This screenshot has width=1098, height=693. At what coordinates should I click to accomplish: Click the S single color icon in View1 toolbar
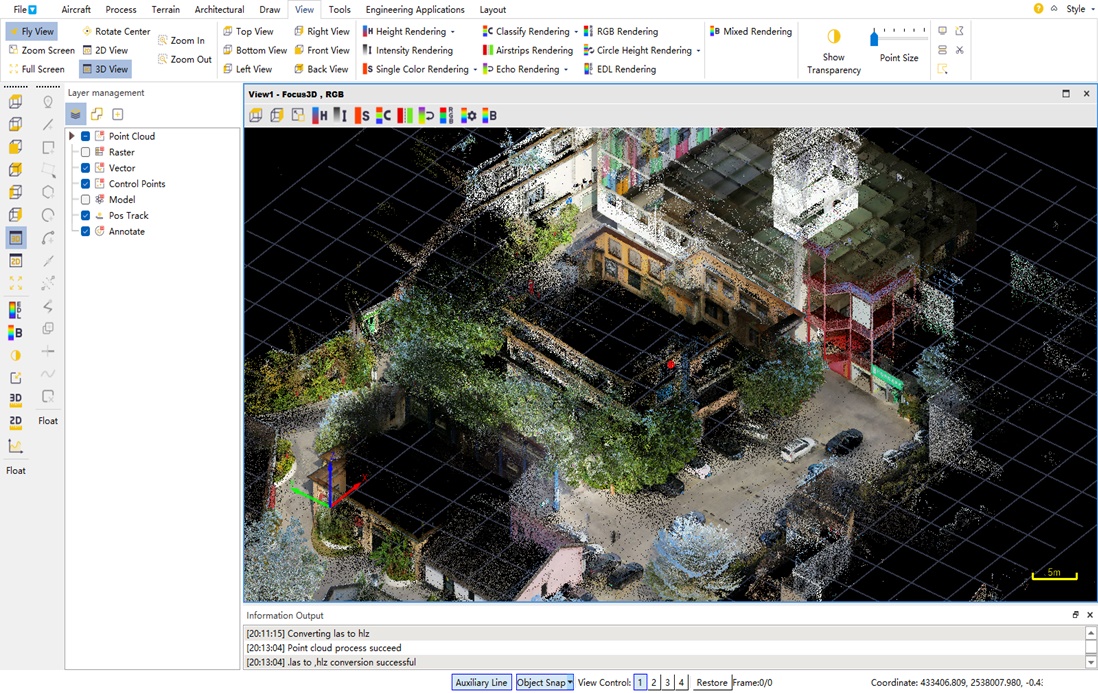[362, 116]
